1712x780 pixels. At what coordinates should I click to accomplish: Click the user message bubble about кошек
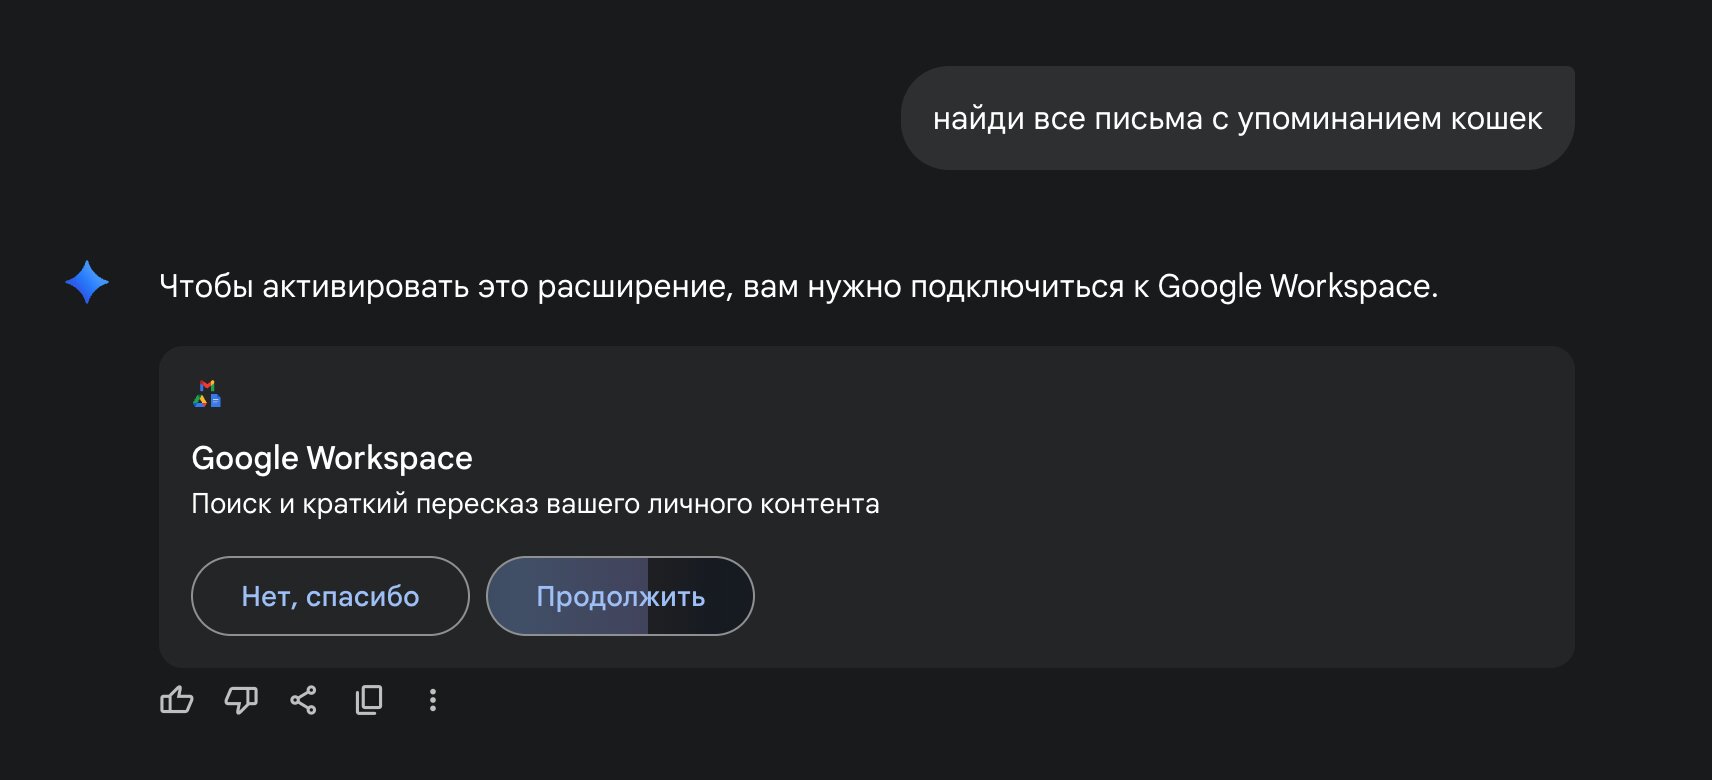click(x=1237, y=118)
